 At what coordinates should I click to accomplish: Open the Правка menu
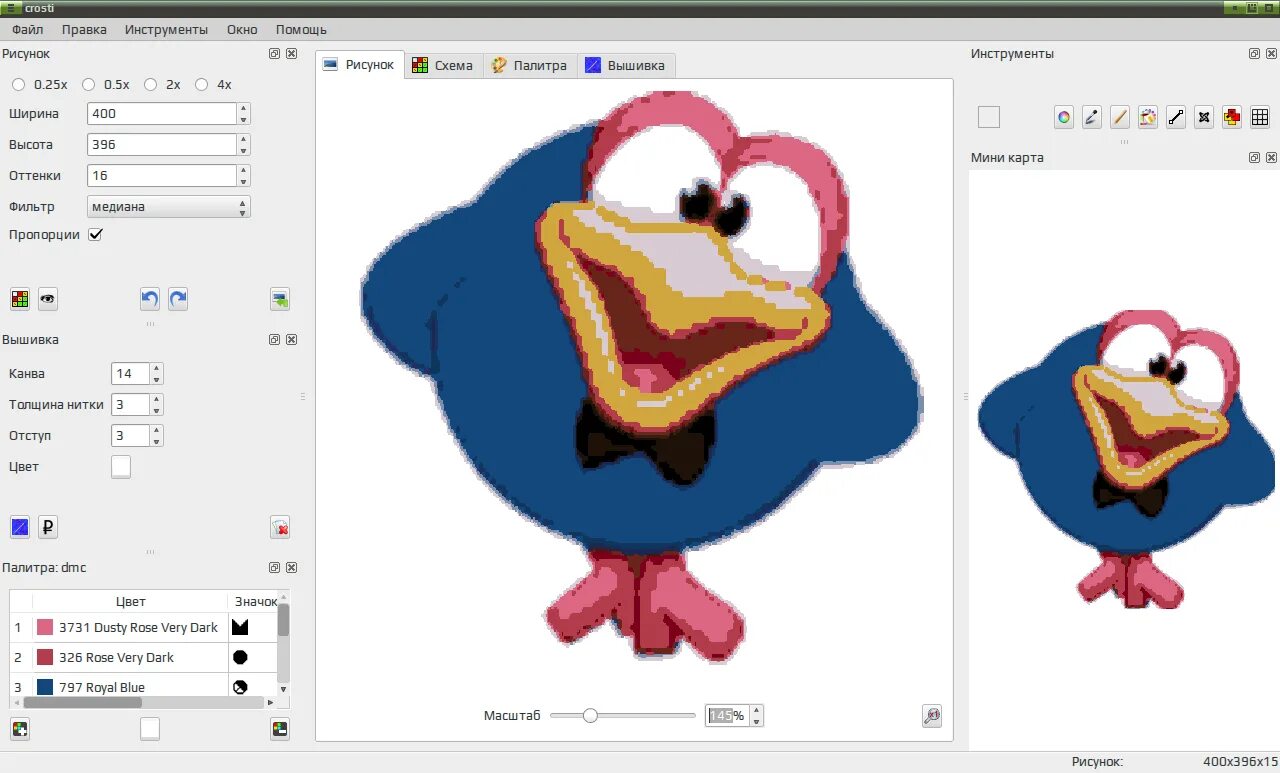pos(84,30)
